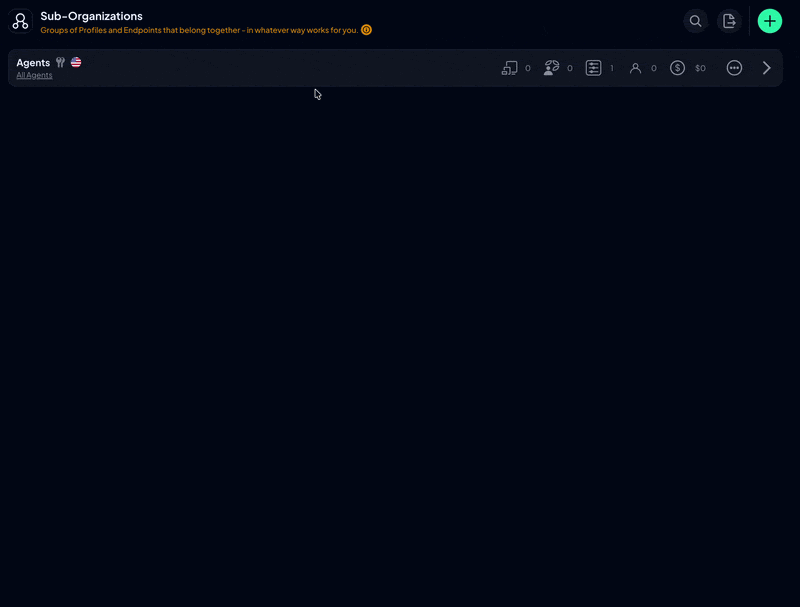Open the All Agents link
Screen dimensions: 800x607
(x=34, y=75)
